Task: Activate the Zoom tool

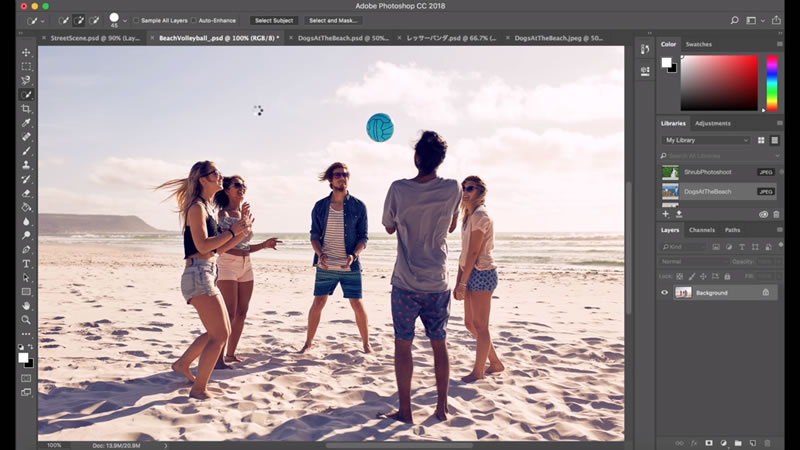Action: [26, 319]
